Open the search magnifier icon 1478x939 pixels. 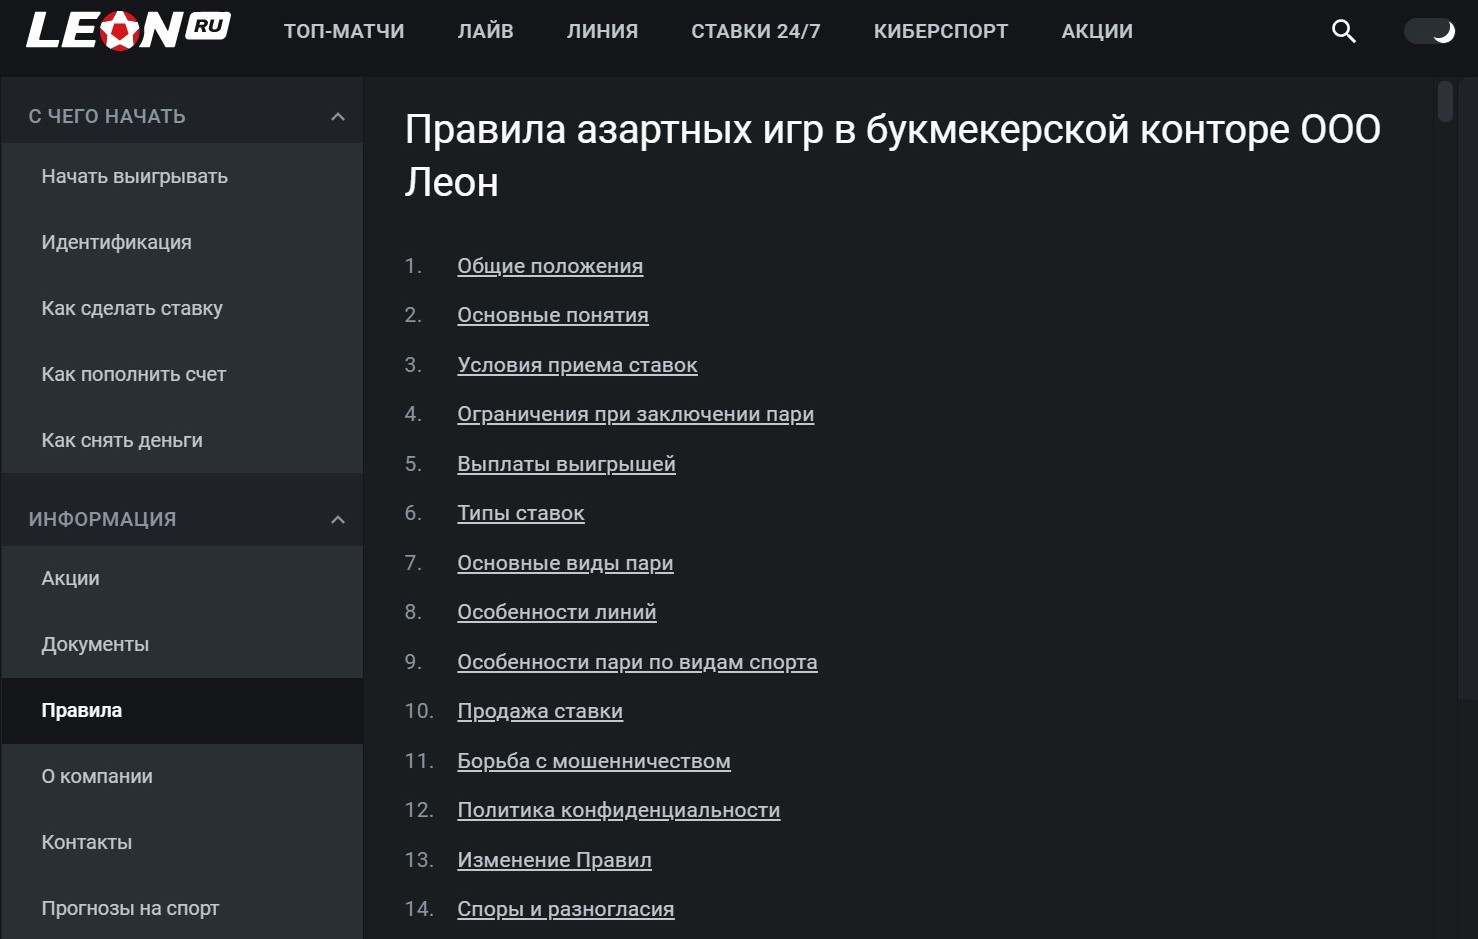coord(1344,31)
